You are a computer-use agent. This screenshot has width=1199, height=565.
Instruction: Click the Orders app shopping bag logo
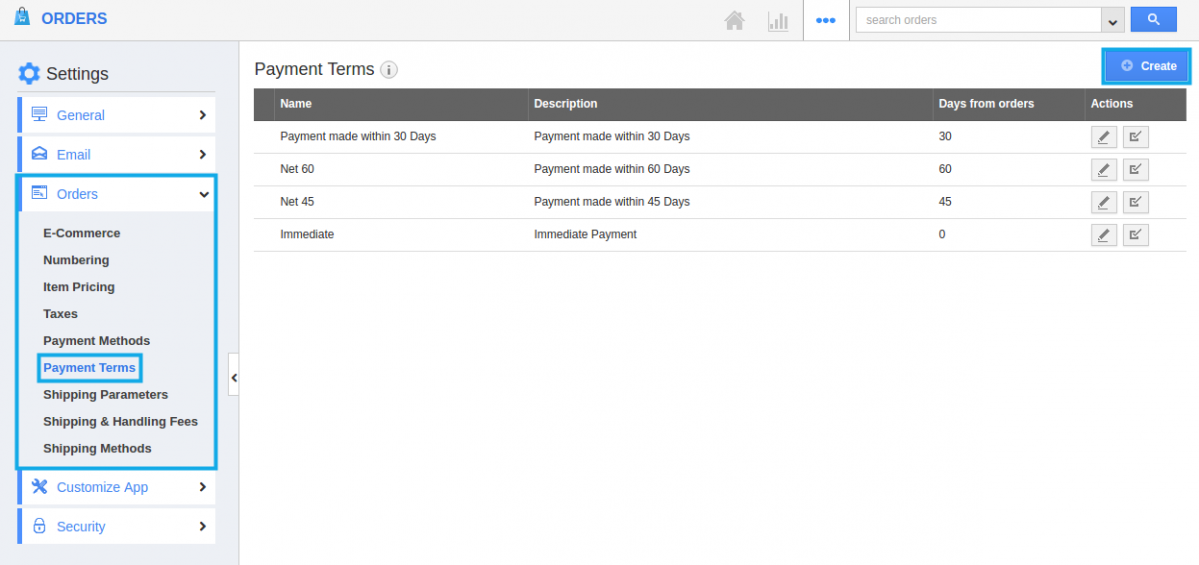[22, 18]
